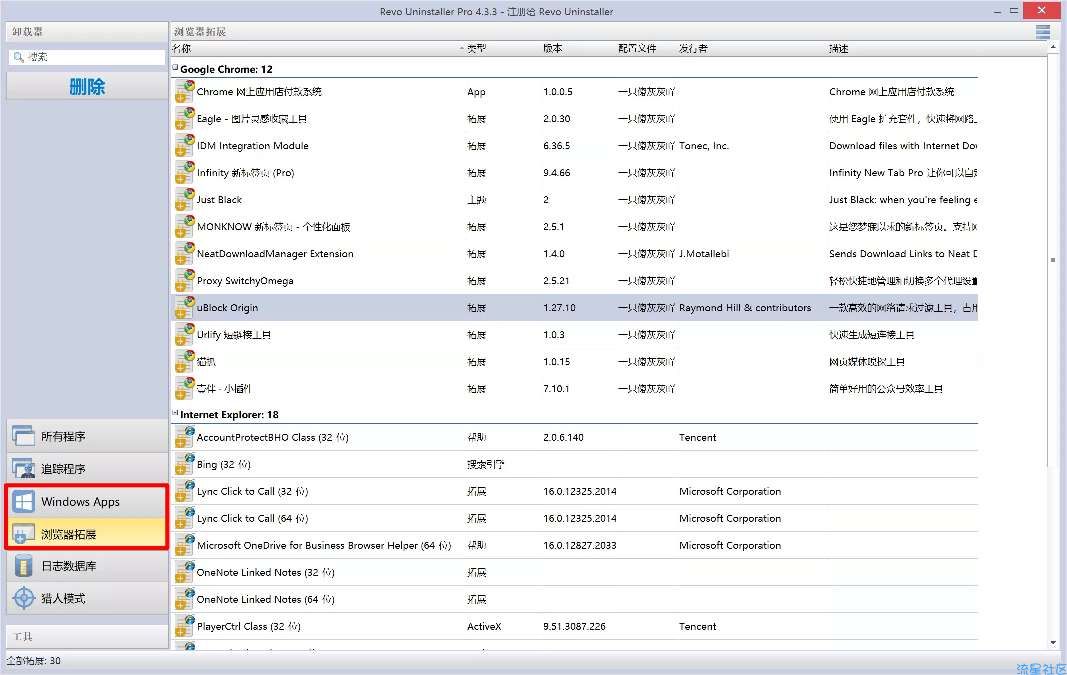Click publisher 'Tonec, Inc.'
Screen dimensions: 1067x675
point(704,146)
